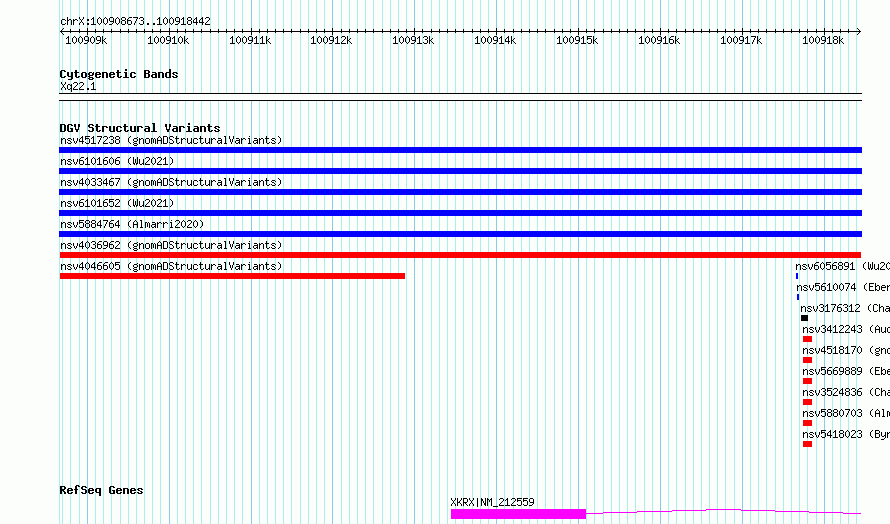
Task: Click the nsv5418023 variant label
Action: click(x=832, y=434)
